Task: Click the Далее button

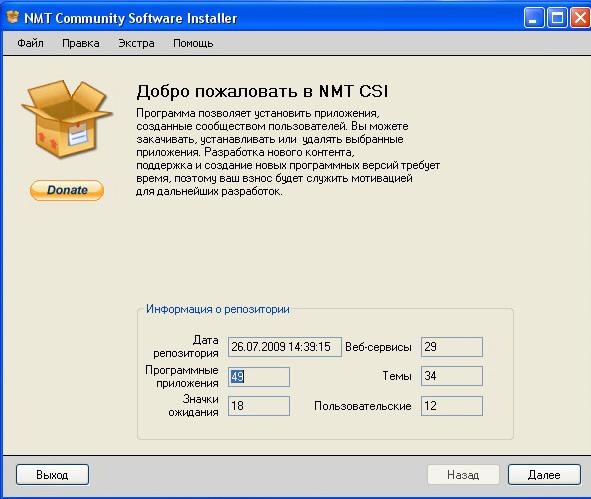Action: click(544, 475)
